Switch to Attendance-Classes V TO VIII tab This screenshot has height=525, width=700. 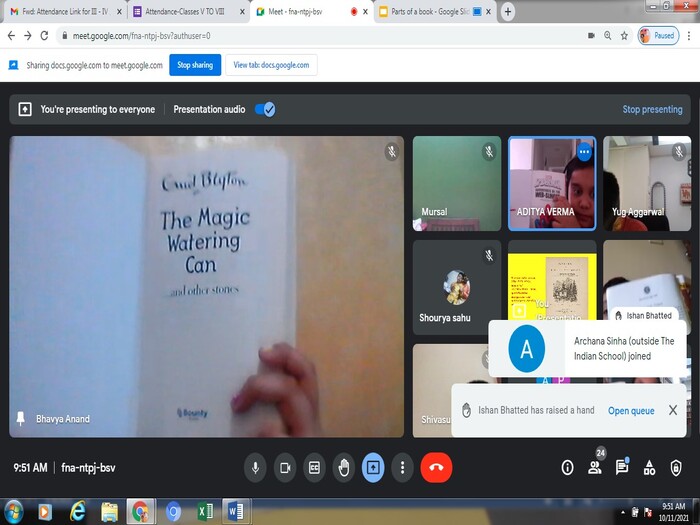[188, 12]
